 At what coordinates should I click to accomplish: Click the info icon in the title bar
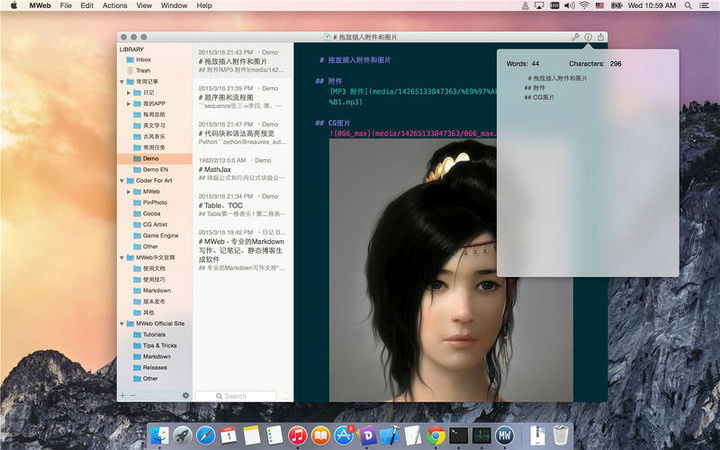click(x=588, y=37)
